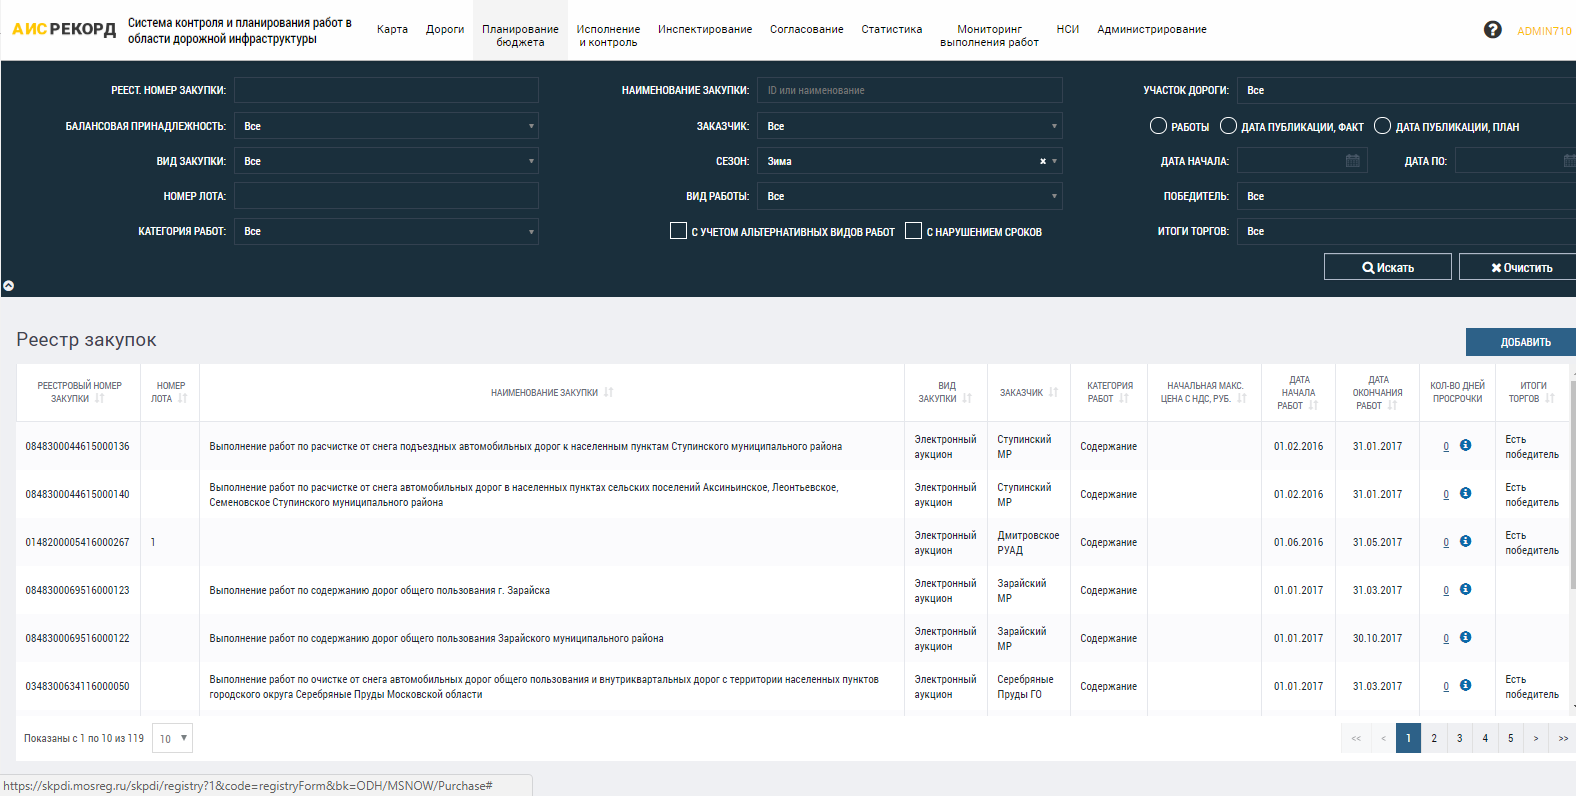Sort by ДАТА ОКОНЧАНИЯ РАБОТ column
The image size is (1576, 796).
(1392, 405)
